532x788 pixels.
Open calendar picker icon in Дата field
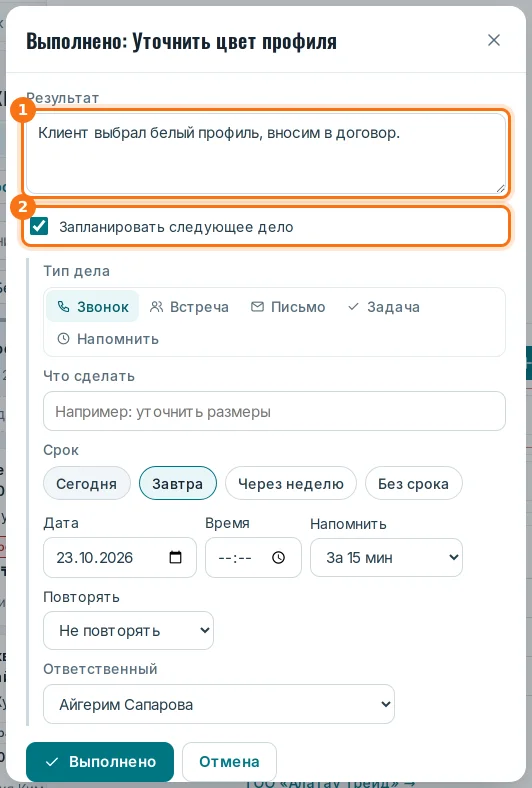175,557
